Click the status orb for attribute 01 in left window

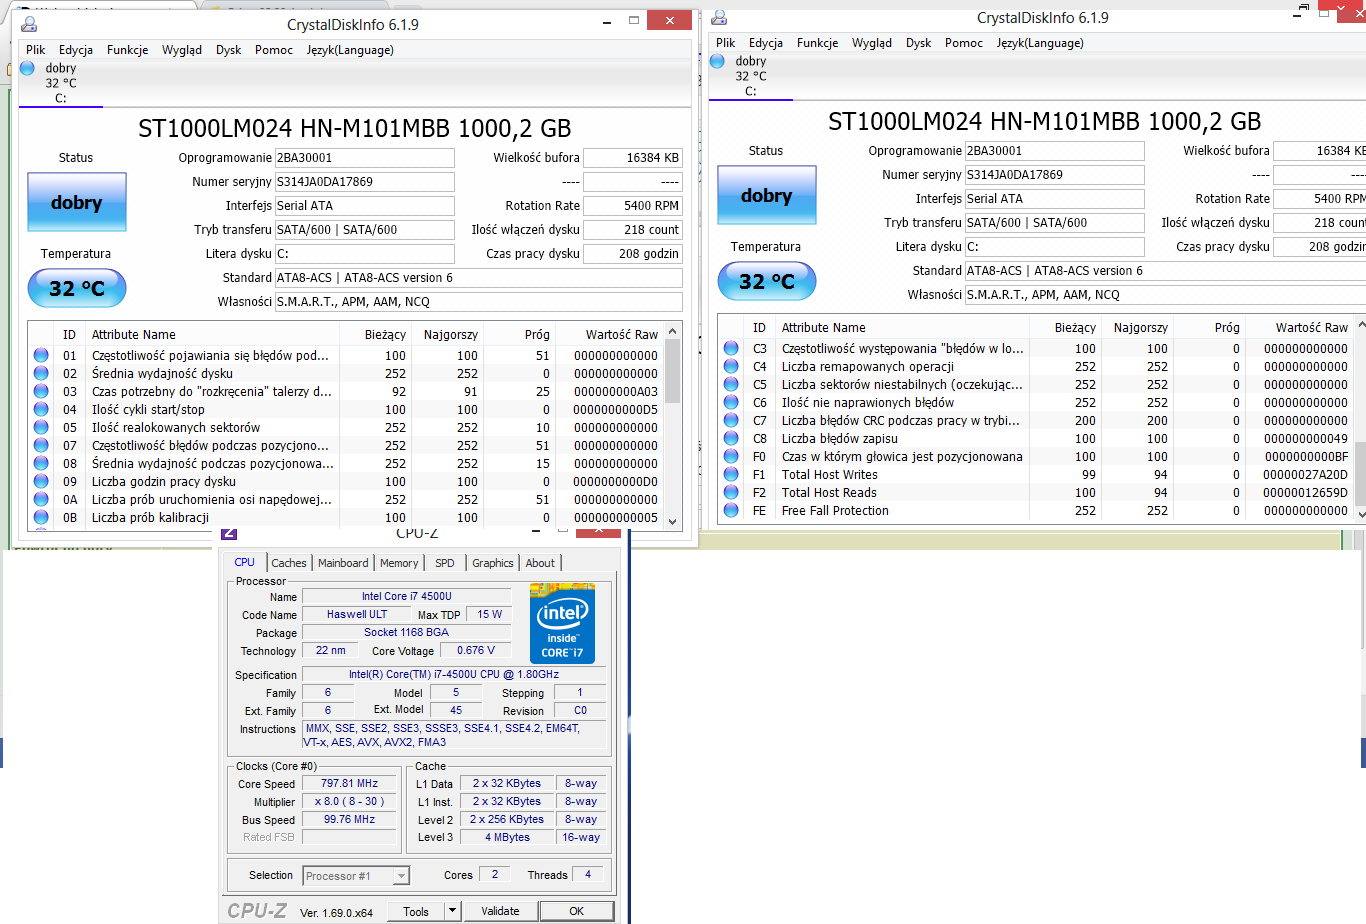pos(41,355)
